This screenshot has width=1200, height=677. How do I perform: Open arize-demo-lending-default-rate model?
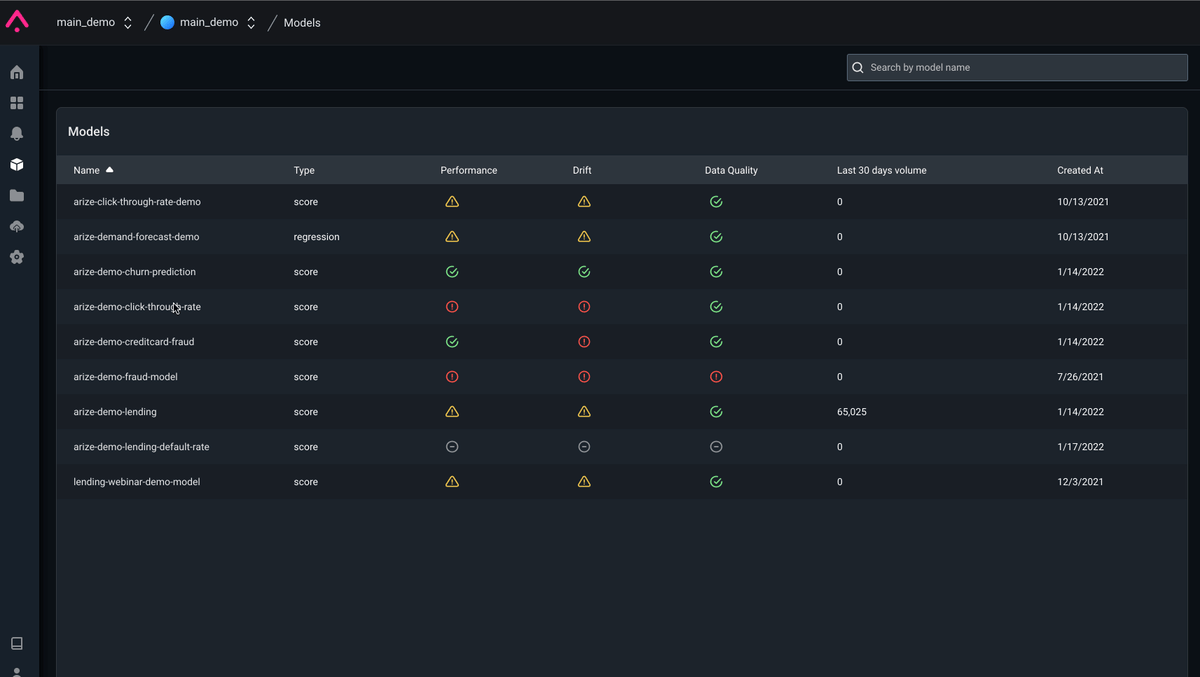pos(141,447)
